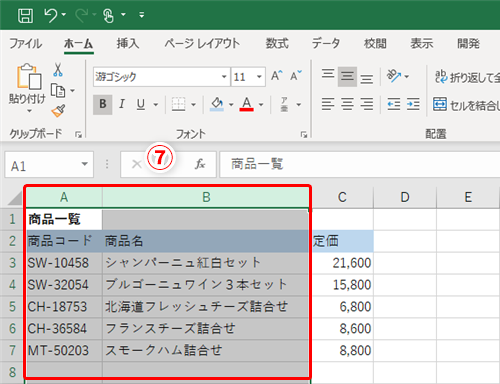Open the Undo history dropdown arrow

tap(64, 15)
